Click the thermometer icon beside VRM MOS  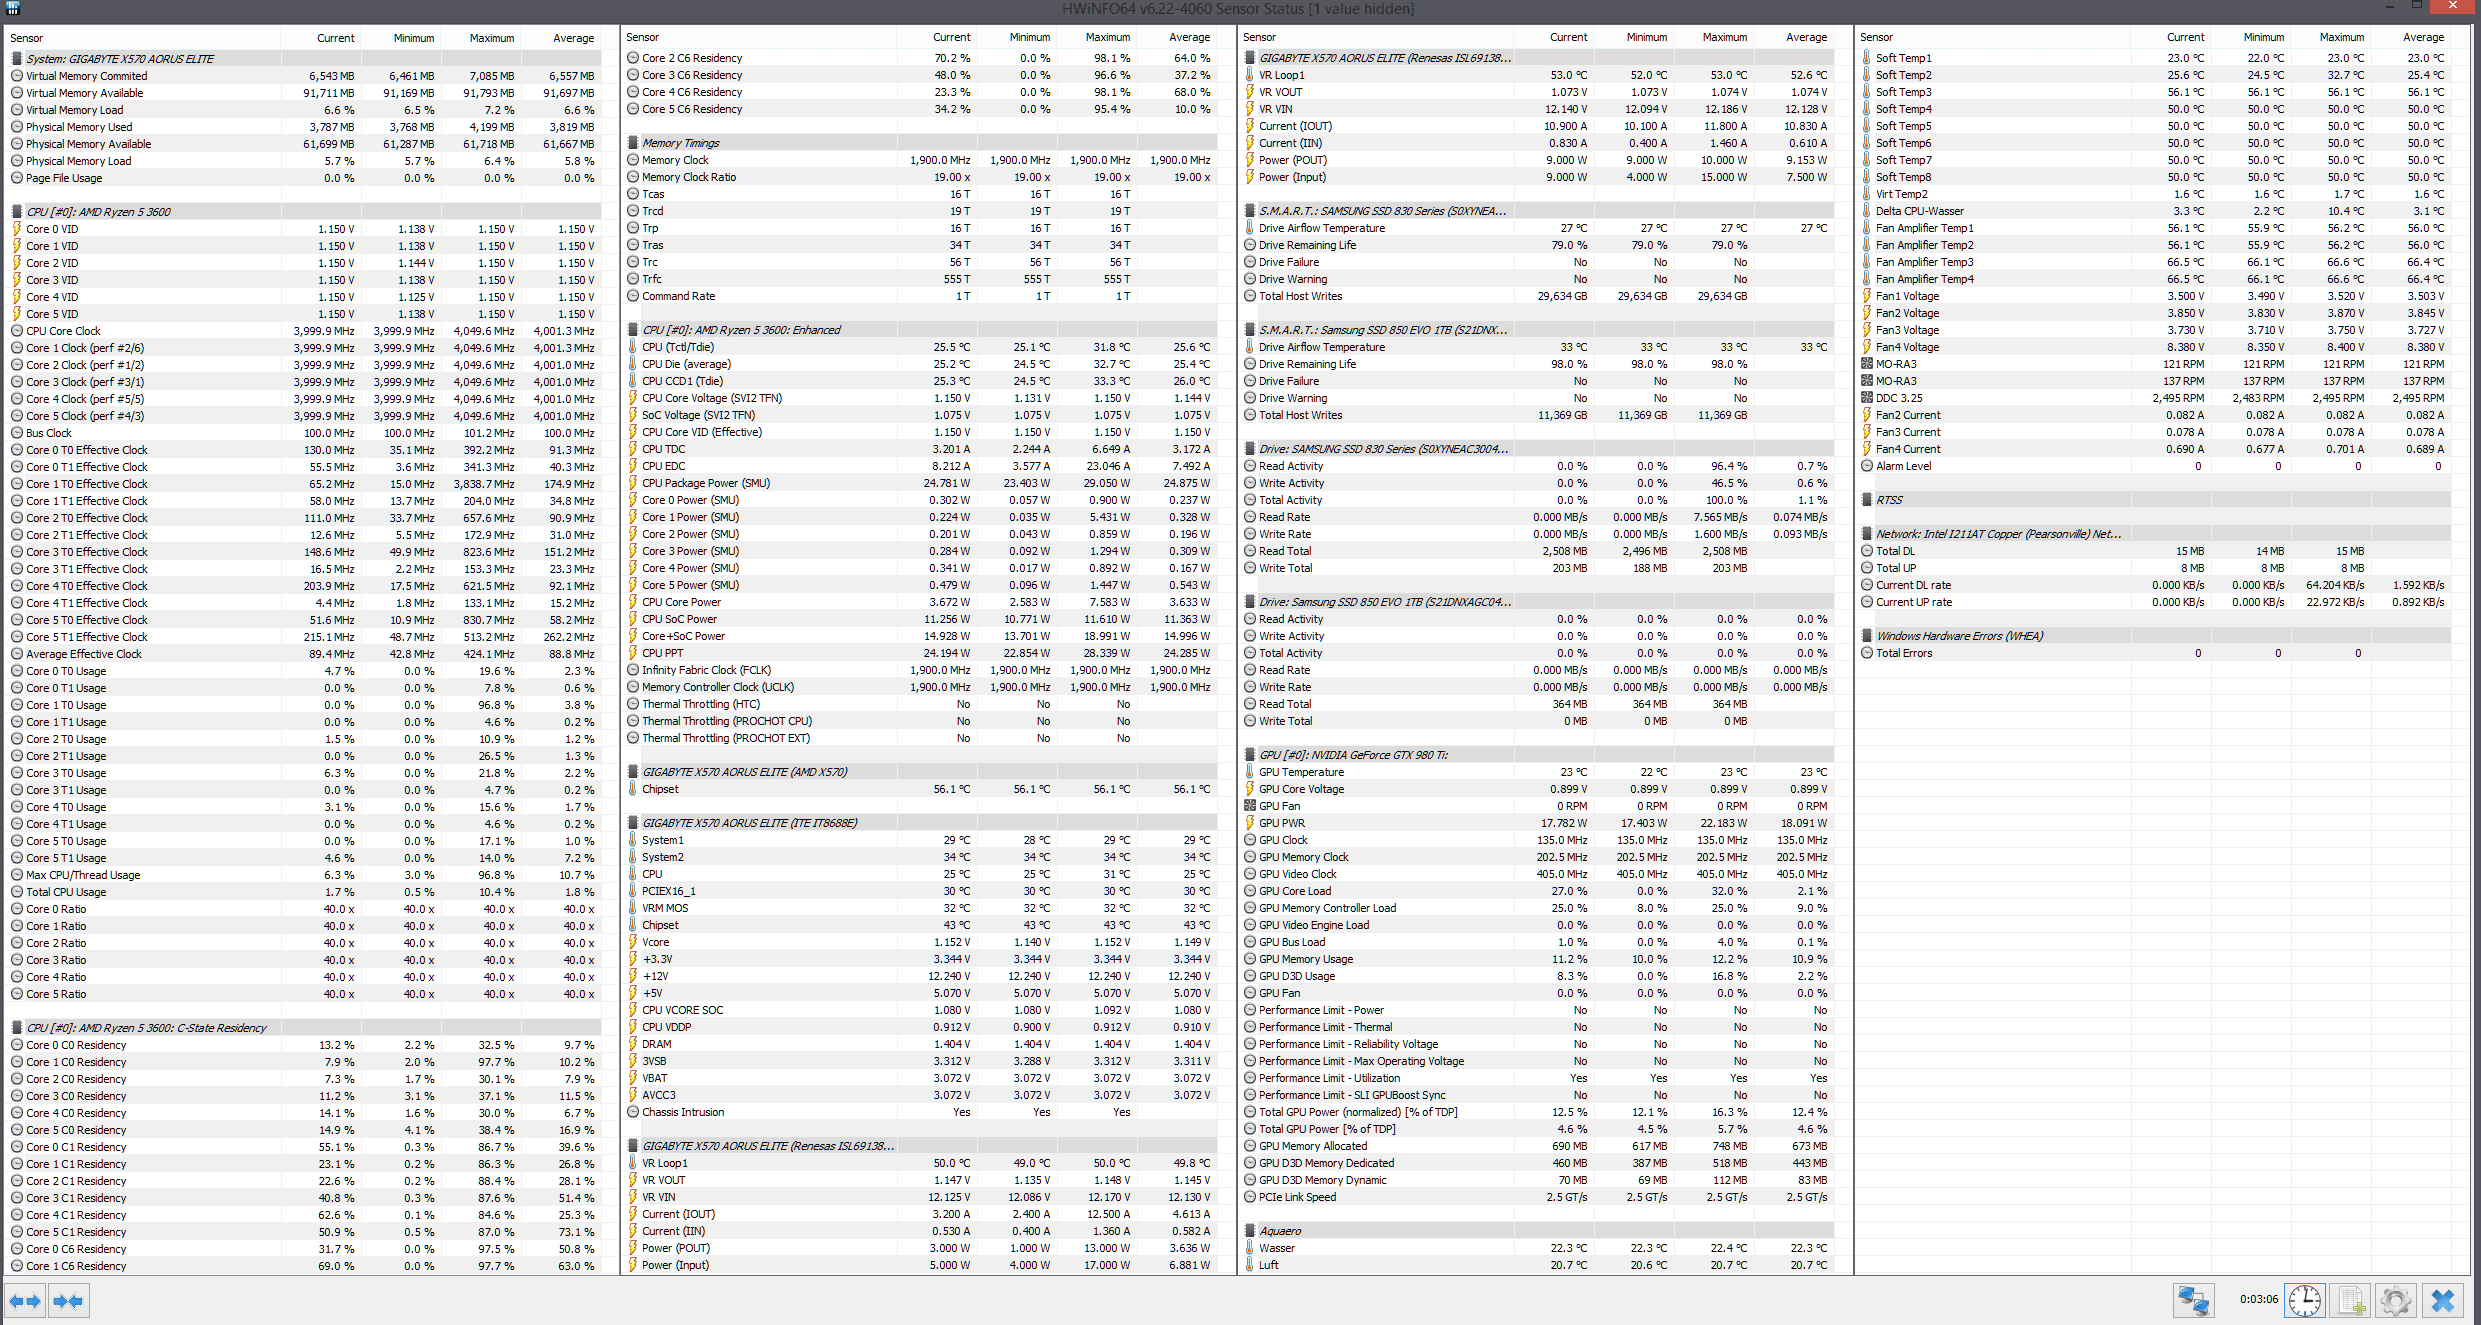click(x=633, y=908)
